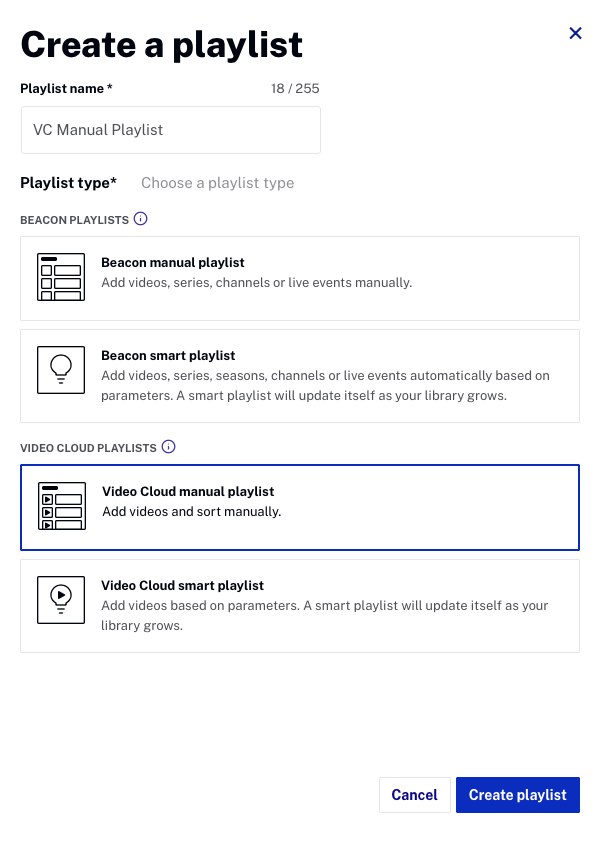Focus the Playlist name input field
The width and height of the screenshot is (600, 842).
click(x=171, y=130)
